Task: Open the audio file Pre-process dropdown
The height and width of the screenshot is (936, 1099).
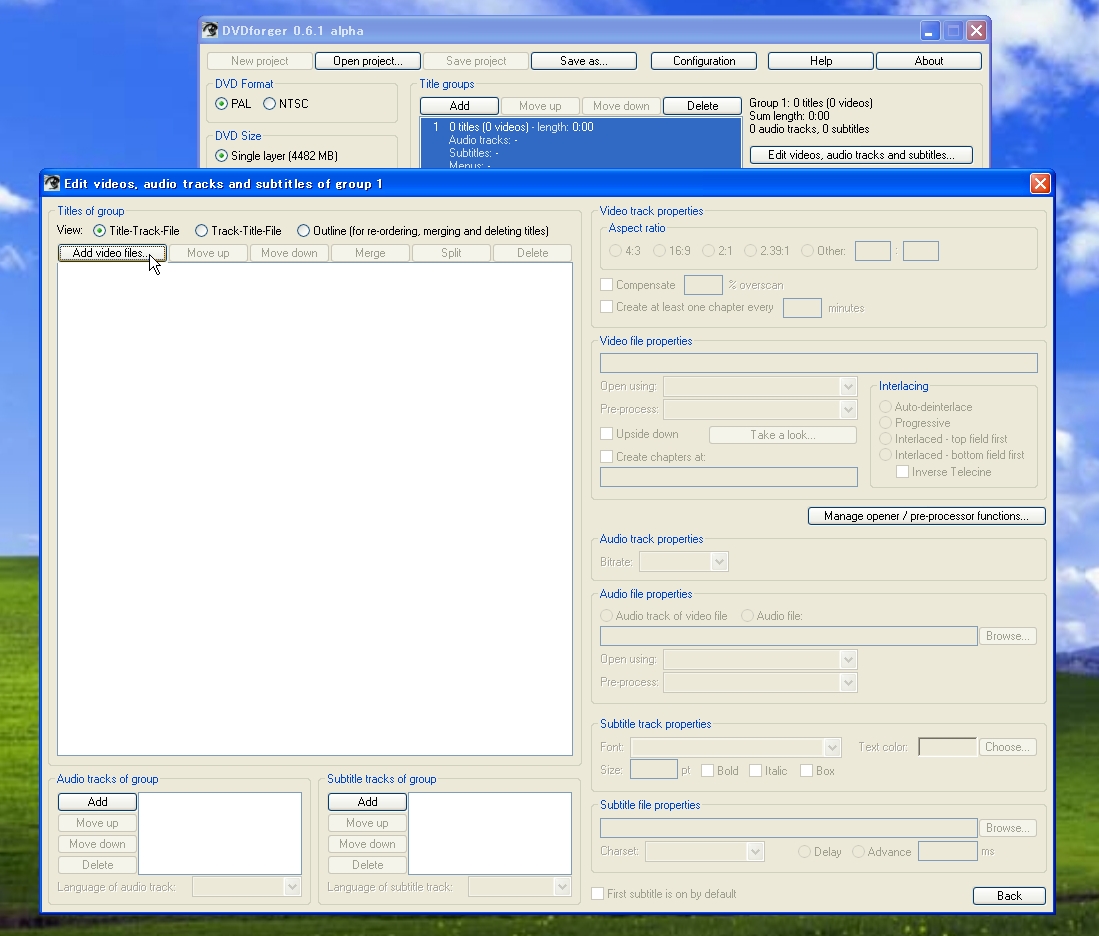Action: [848, 683]
